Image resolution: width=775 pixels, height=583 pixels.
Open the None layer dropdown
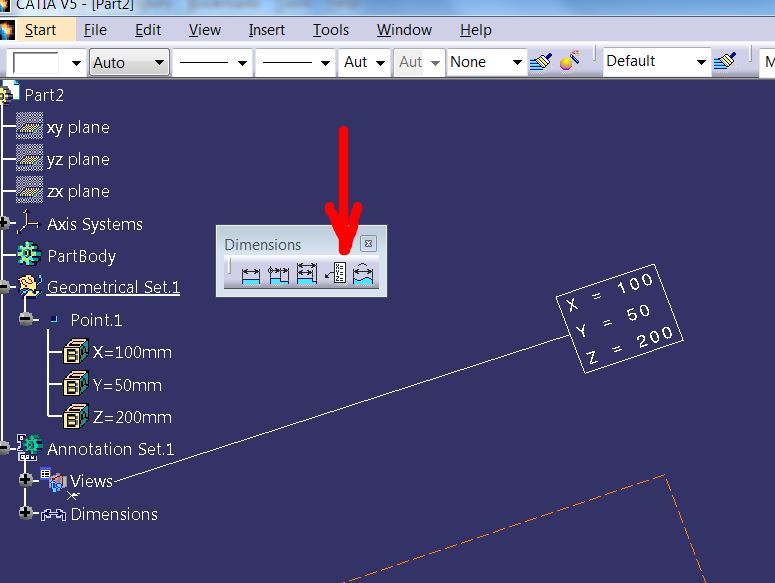(486, 62)
